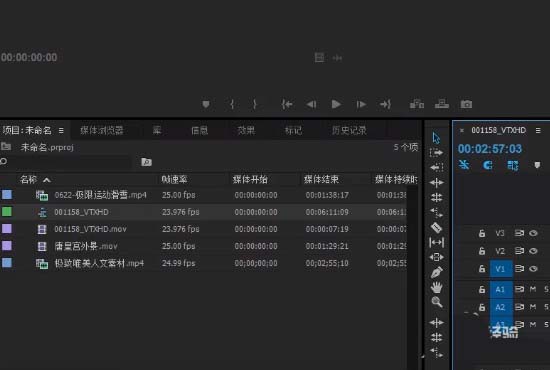Lock video track V2
This screenshot has height=370, width=550.
click(482, 251)
